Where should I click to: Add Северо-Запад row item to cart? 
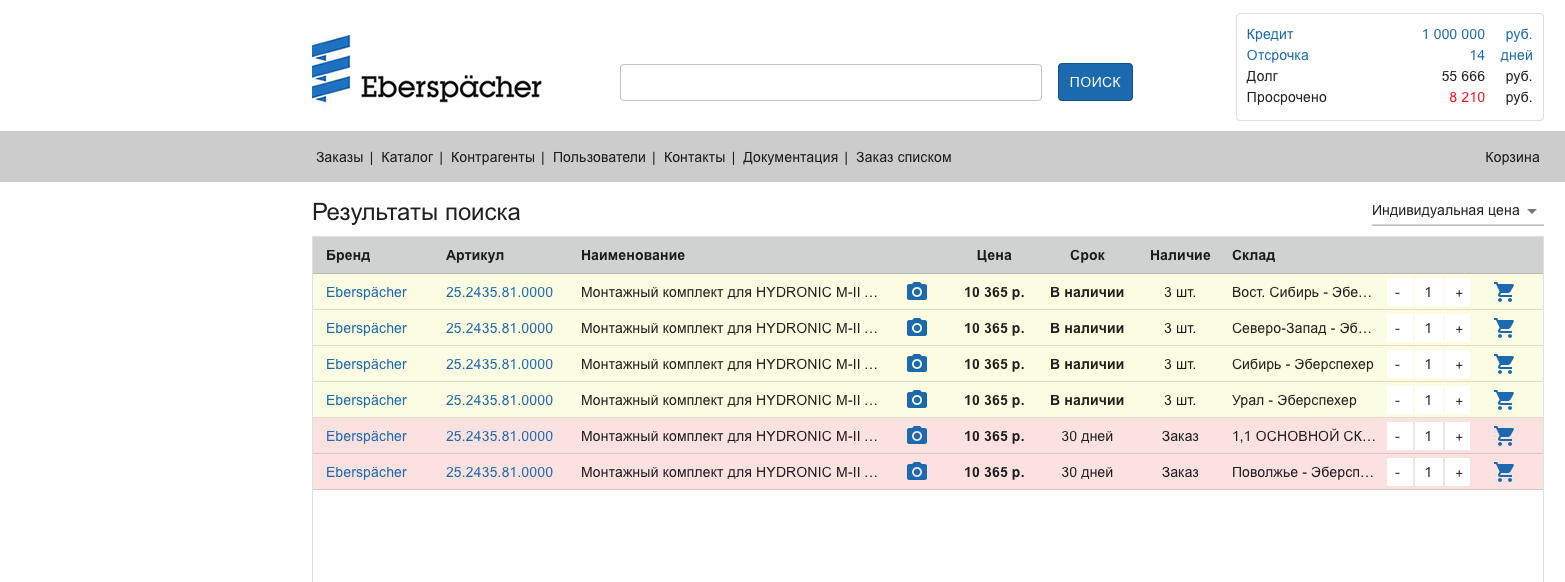click(x=1504, y=328)
